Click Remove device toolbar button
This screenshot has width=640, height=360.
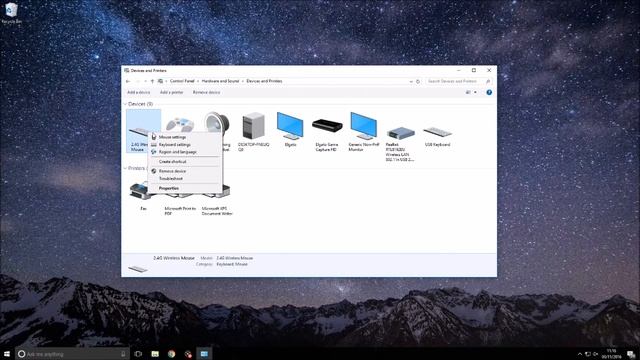pyautogui.click(x=206, y=92)
